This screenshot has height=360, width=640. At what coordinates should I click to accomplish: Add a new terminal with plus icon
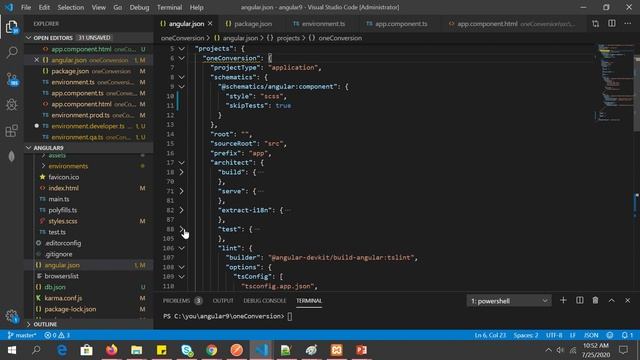coord(563,300)
